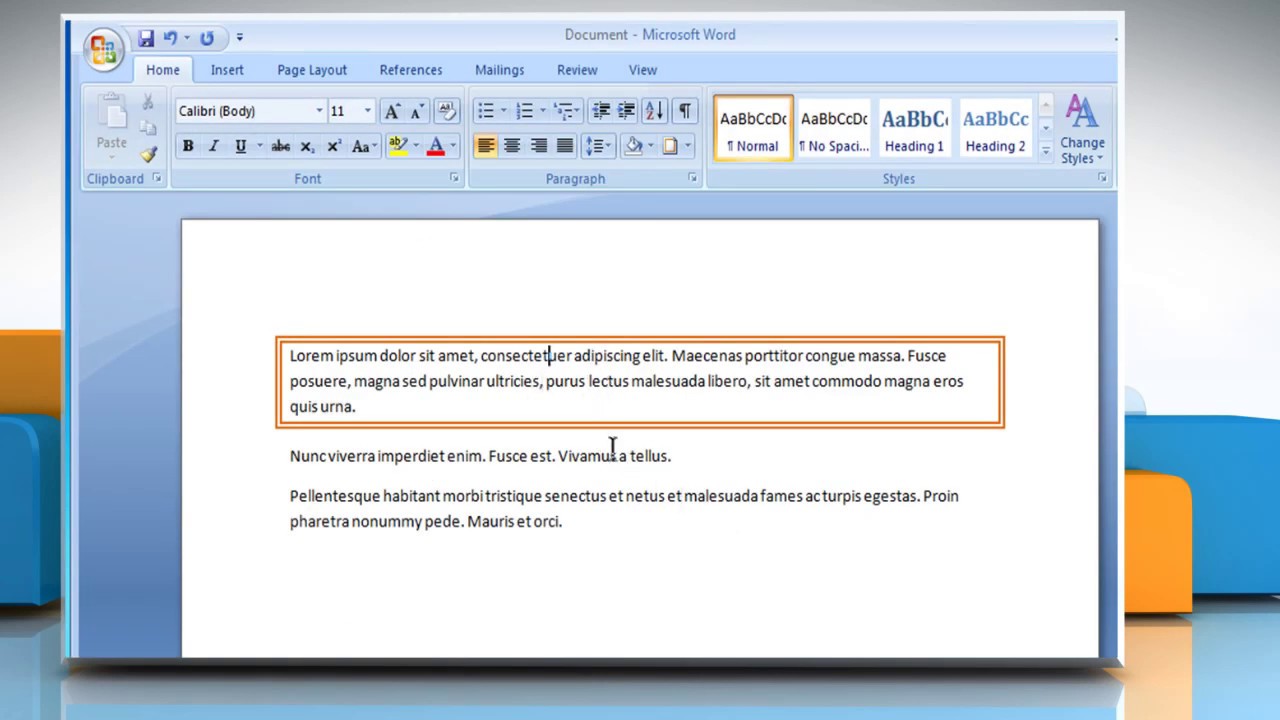The width and height of the screenshot is (1280, 720).
Task: Clear formatting with the eraser icon
Action: tap(447, 111)
